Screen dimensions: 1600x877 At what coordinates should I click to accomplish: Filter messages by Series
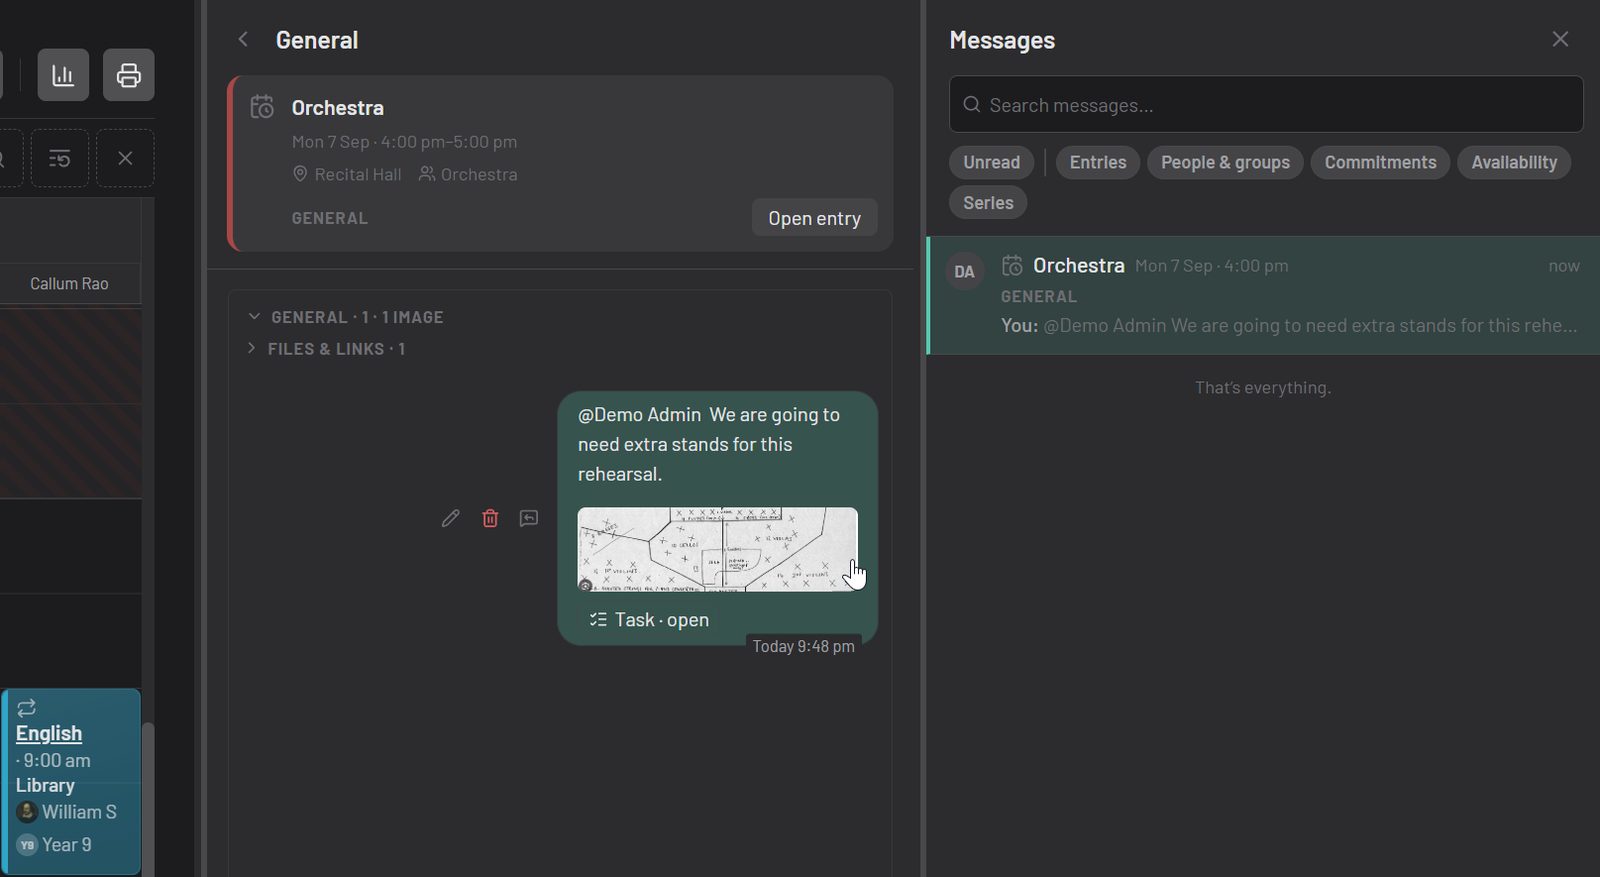[988, 203]
